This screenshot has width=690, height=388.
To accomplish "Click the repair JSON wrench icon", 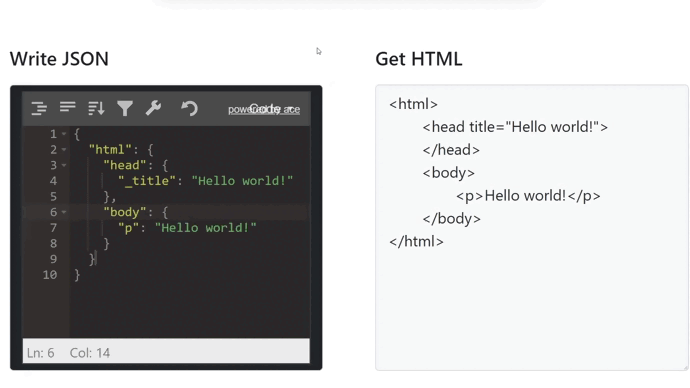I will pos(153,108).
